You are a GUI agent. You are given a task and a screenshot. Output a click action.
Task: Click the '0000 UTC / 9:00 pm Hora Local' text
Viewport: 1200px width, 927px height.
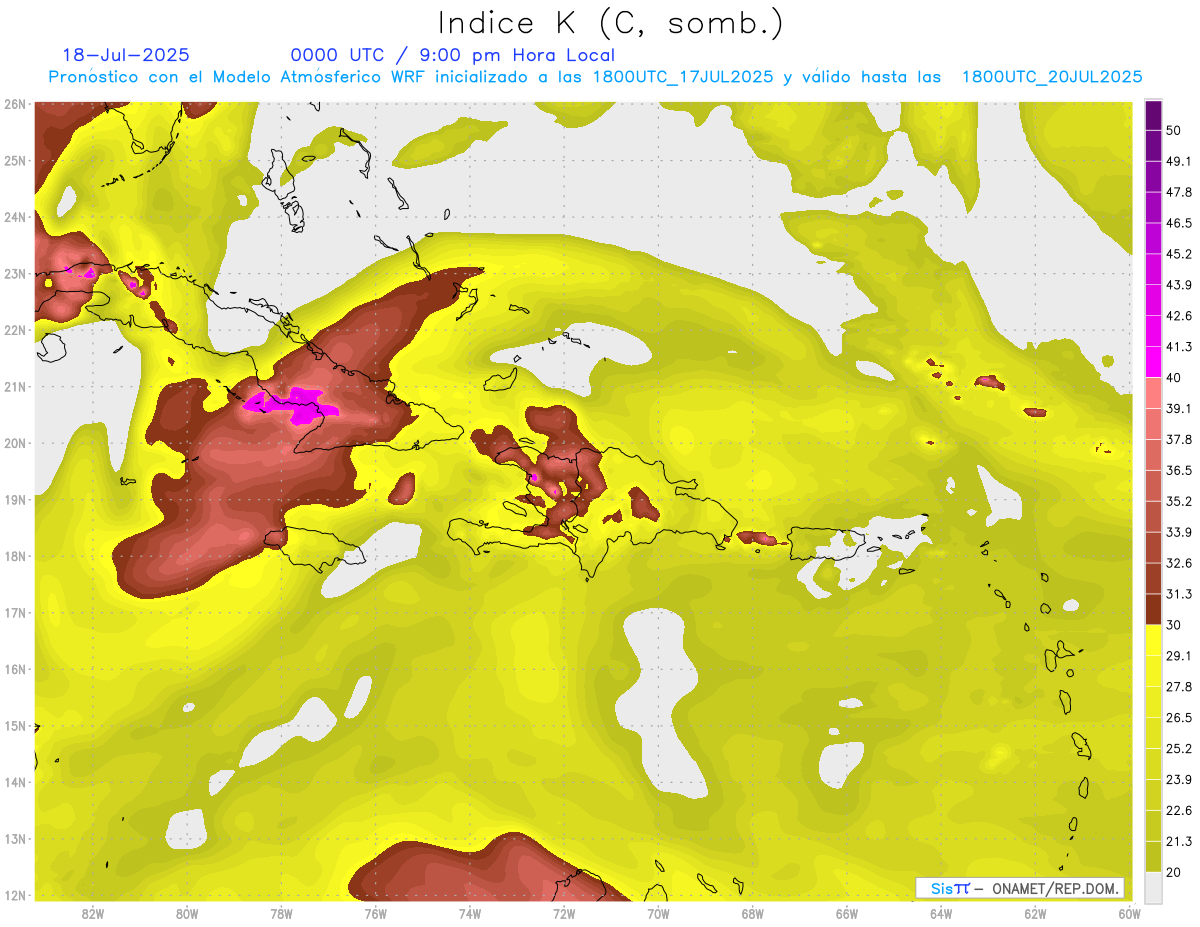[x=453, y=55]
